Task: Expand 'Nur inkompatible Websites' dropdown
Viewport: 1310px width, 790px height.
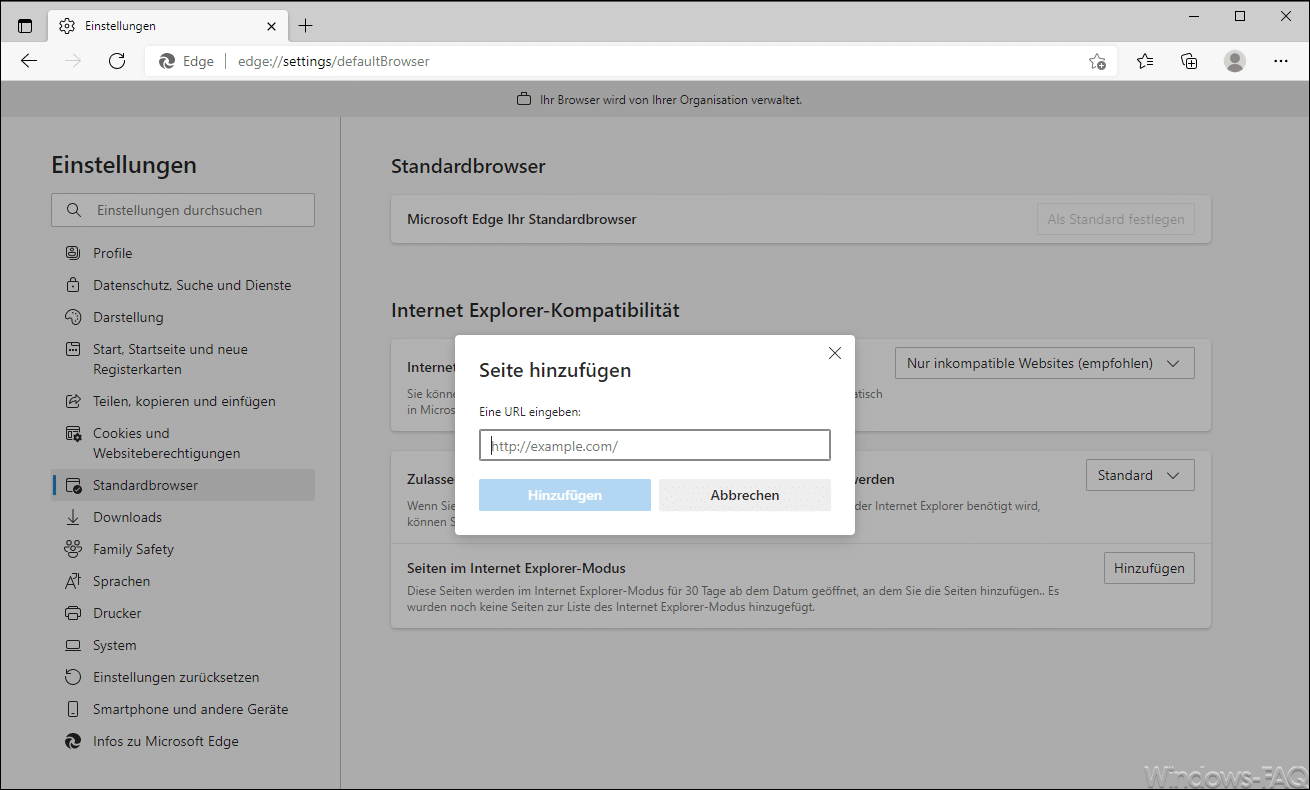Action: (x=1044, y=363)
